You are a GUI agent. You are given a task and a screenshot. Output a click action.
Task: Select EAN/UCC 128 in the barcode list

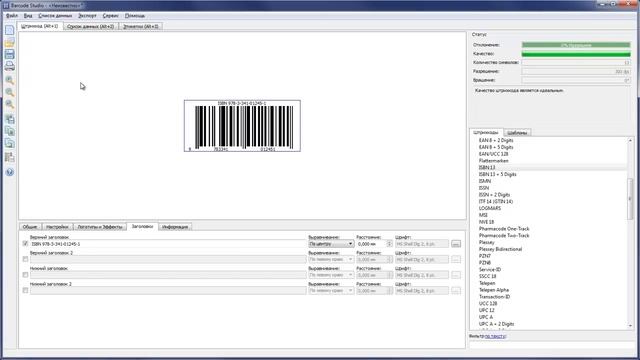point(493,154)
